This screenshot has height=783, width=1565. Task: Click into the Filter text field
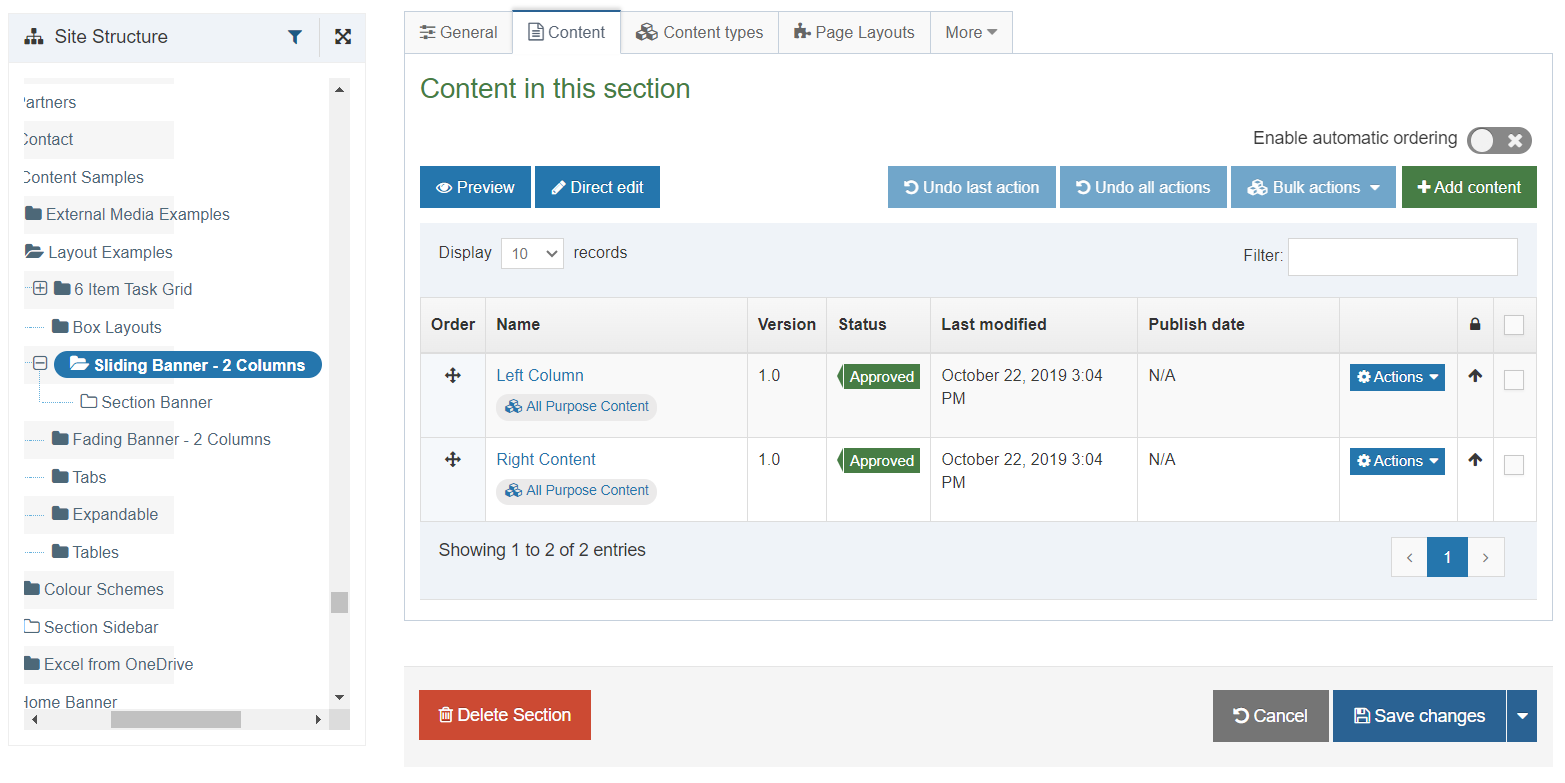[x=1402, y=256]
